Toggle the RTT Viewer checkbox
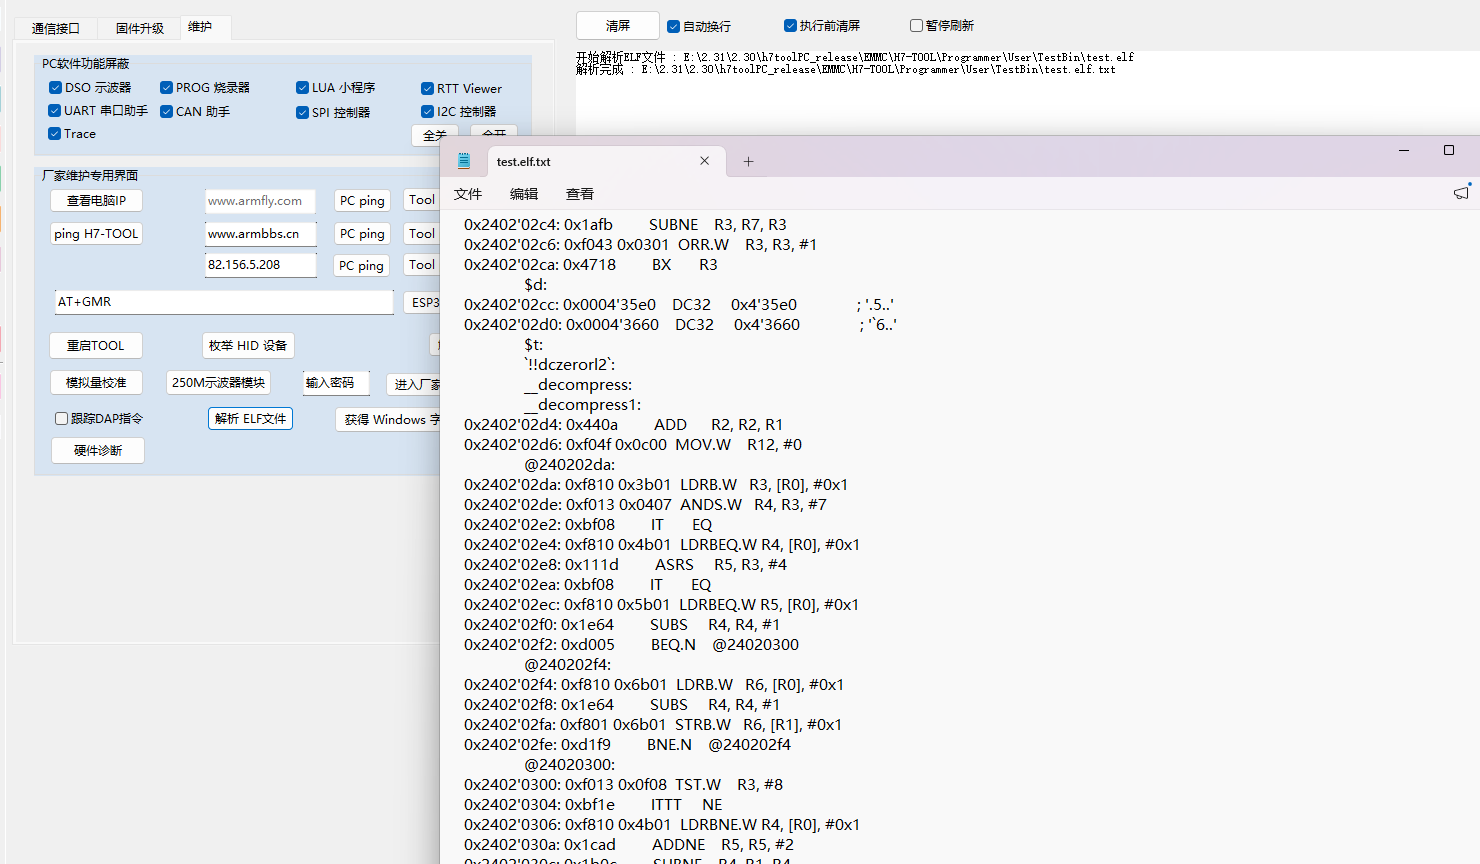The width and height of the screenshot is (1480, 864). [x=427, y=89]
